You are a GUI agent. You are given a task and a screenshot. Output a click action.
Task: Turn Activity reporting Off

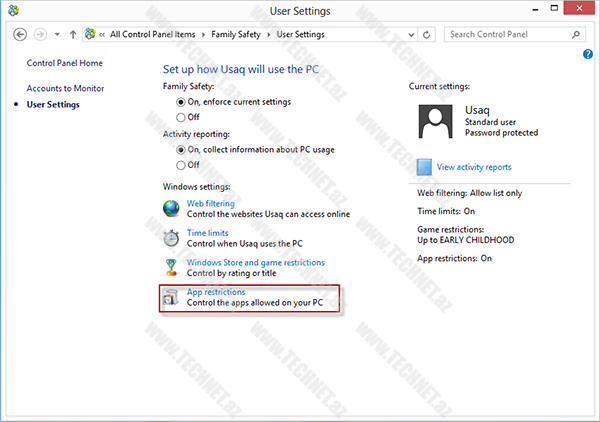[181, 164]
